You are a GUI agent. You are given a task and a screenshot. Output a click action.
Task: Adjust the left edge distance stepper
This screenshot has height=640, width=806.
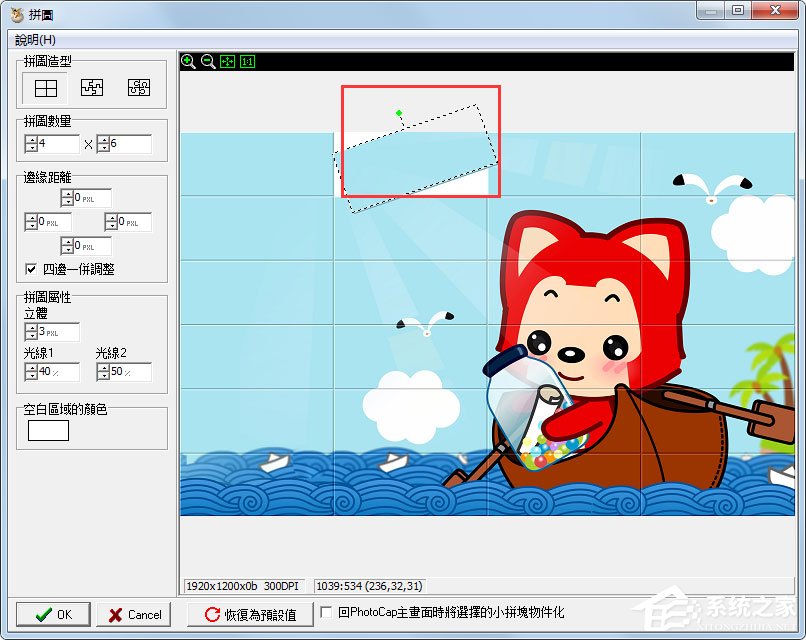point(31,222)
